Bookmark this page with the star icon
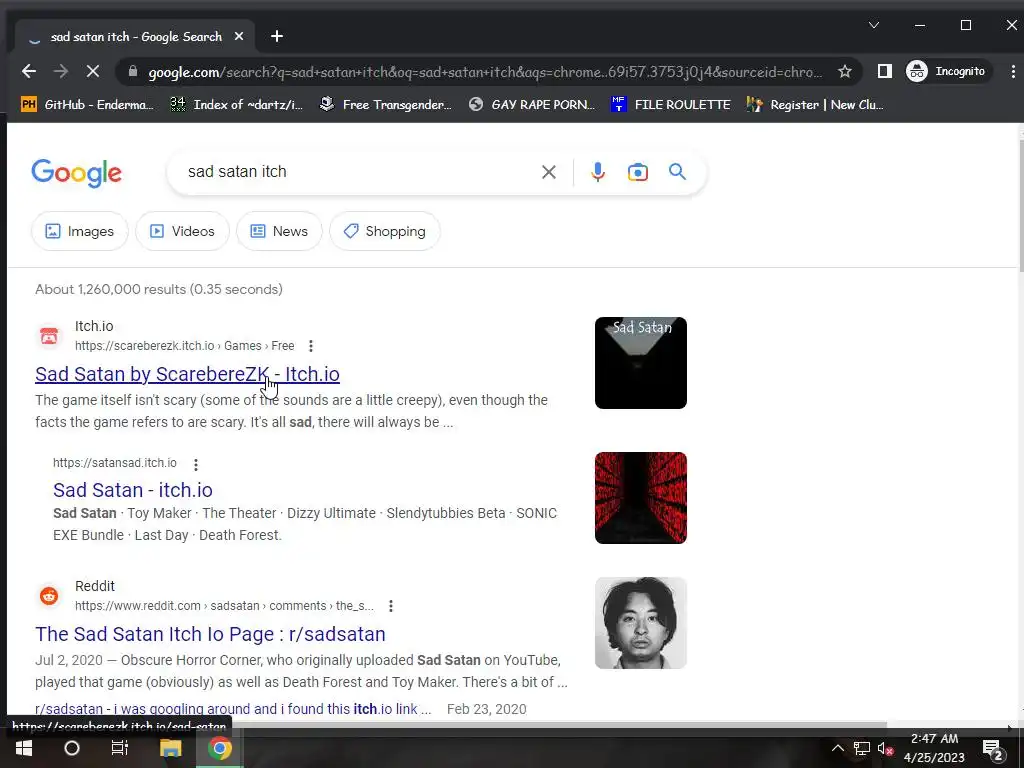This screenshot has height=768, width=1024. [844, 71]
